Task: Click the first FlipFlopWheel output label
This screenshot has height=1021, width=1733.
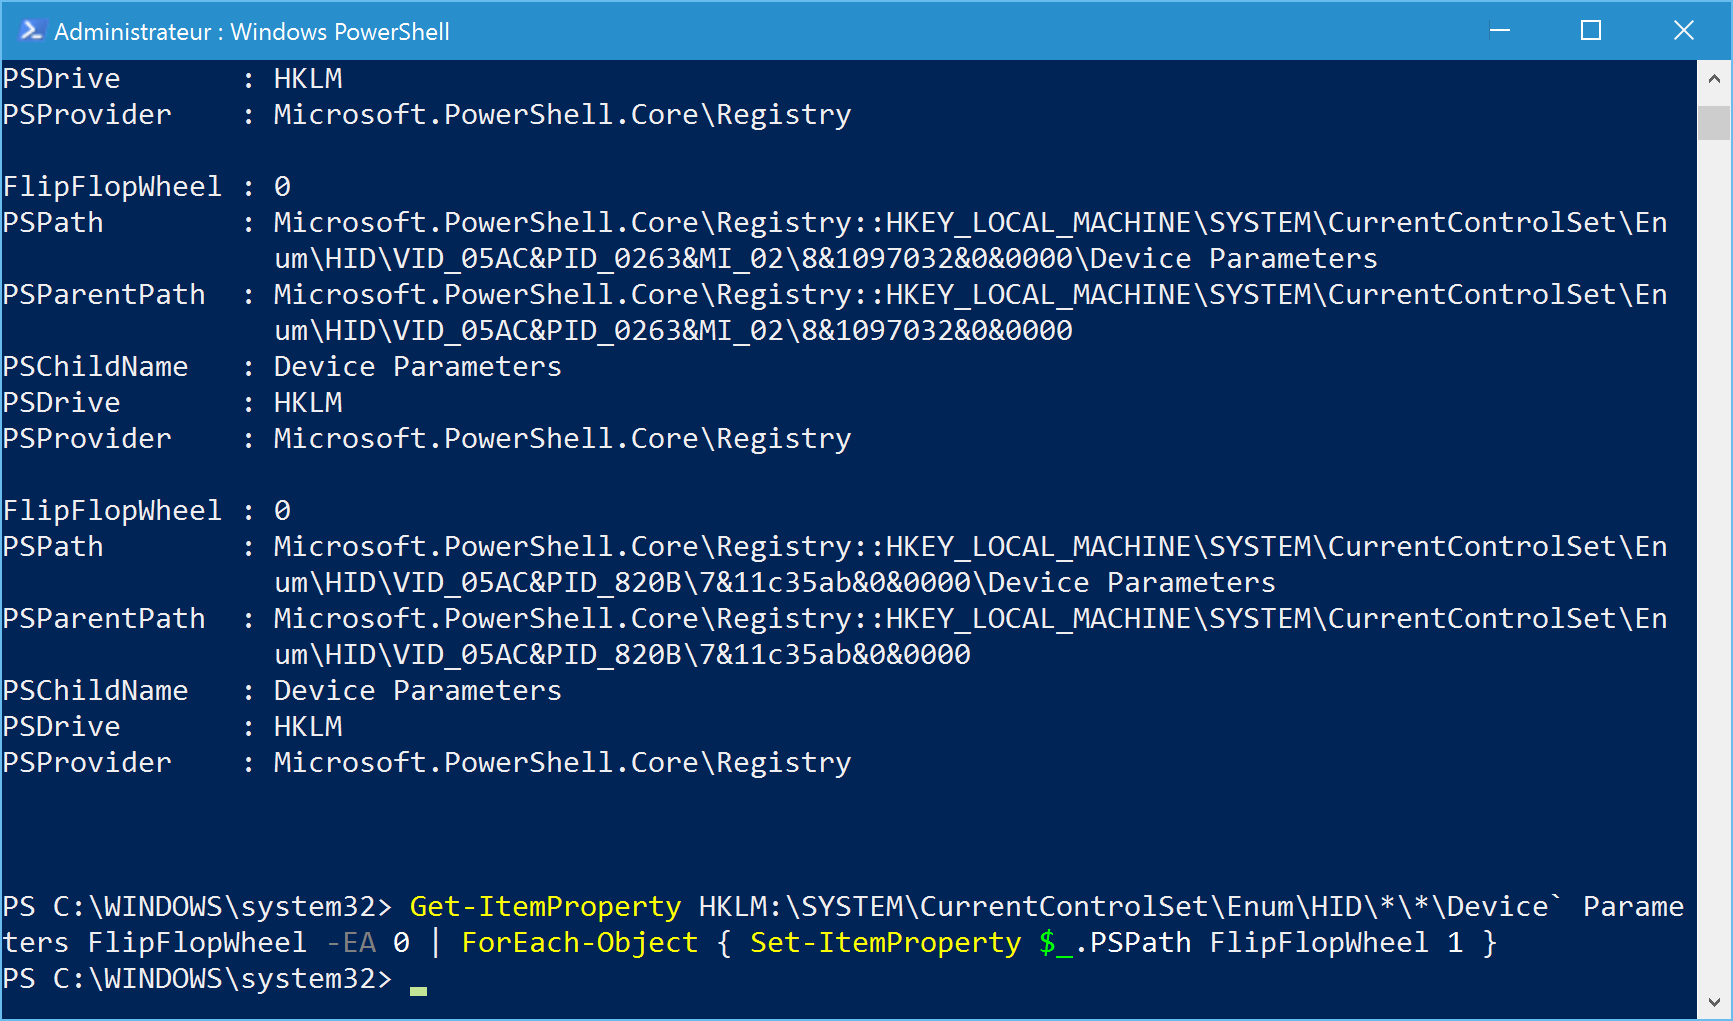Action: tap(112, 187)
